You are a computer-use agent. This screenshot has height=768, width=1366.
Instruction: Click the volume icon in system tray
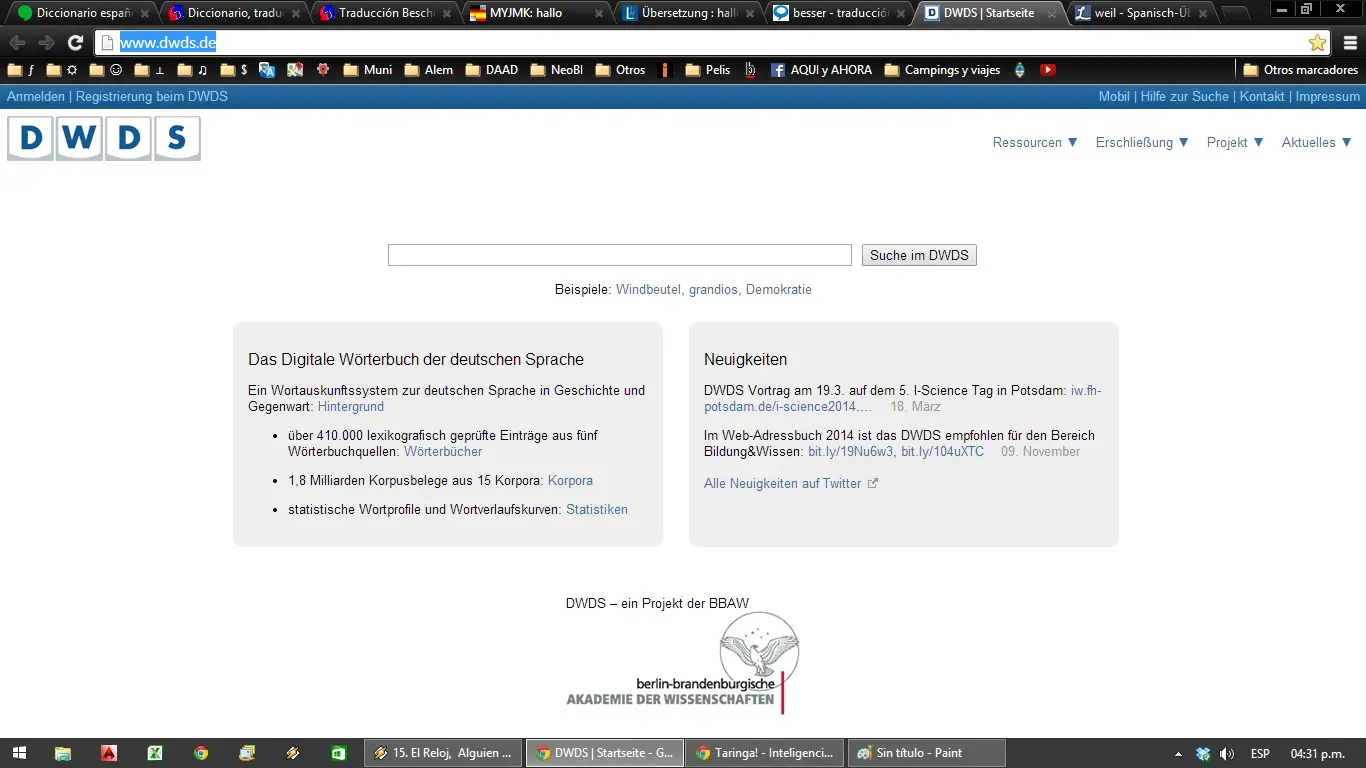tap(1227, 753)
